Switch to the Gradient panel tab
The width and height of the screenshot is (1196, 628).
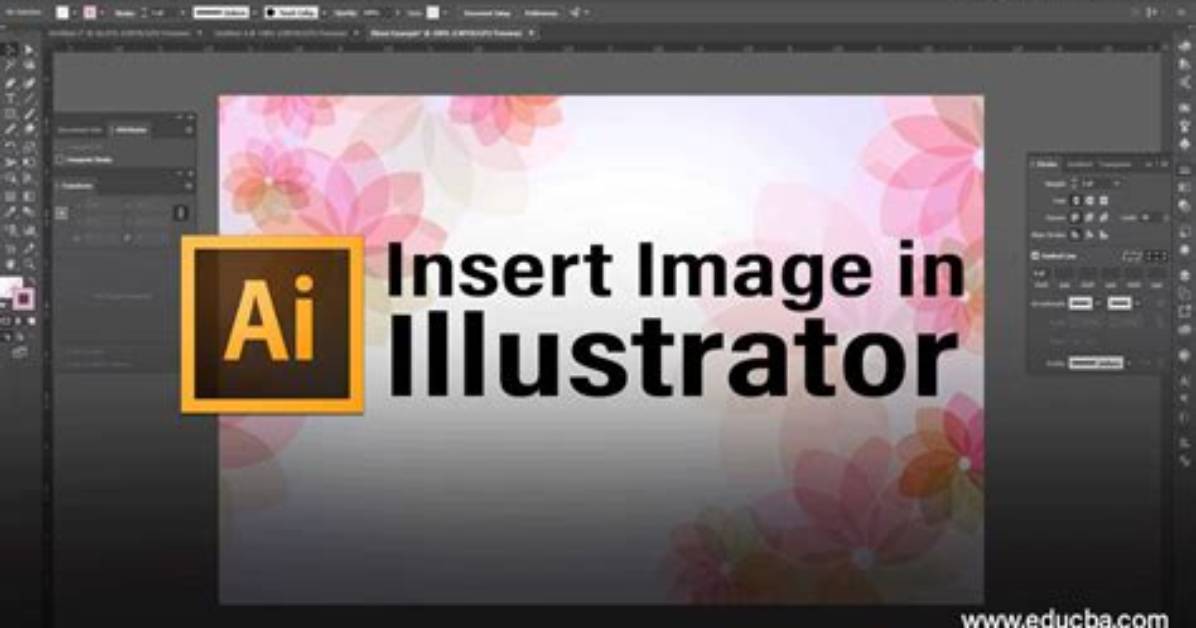click(x=1079, y=164)
